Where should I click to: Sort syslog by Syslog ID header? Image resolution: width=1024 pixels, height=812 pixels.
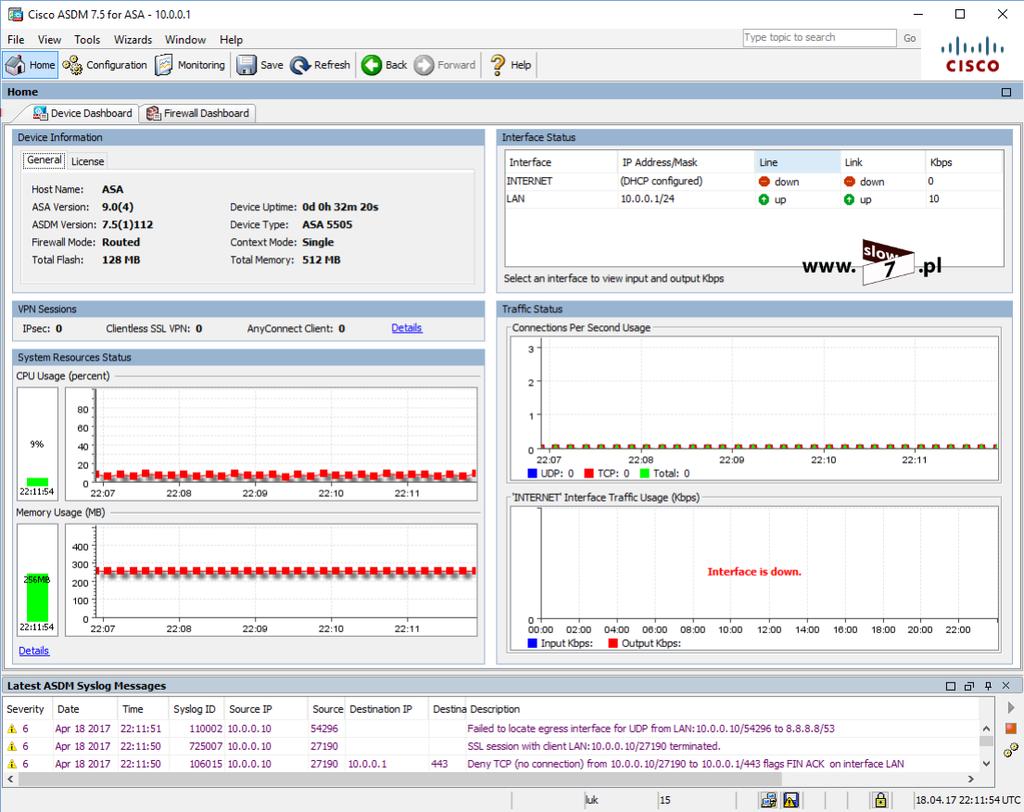coord(195,709)
